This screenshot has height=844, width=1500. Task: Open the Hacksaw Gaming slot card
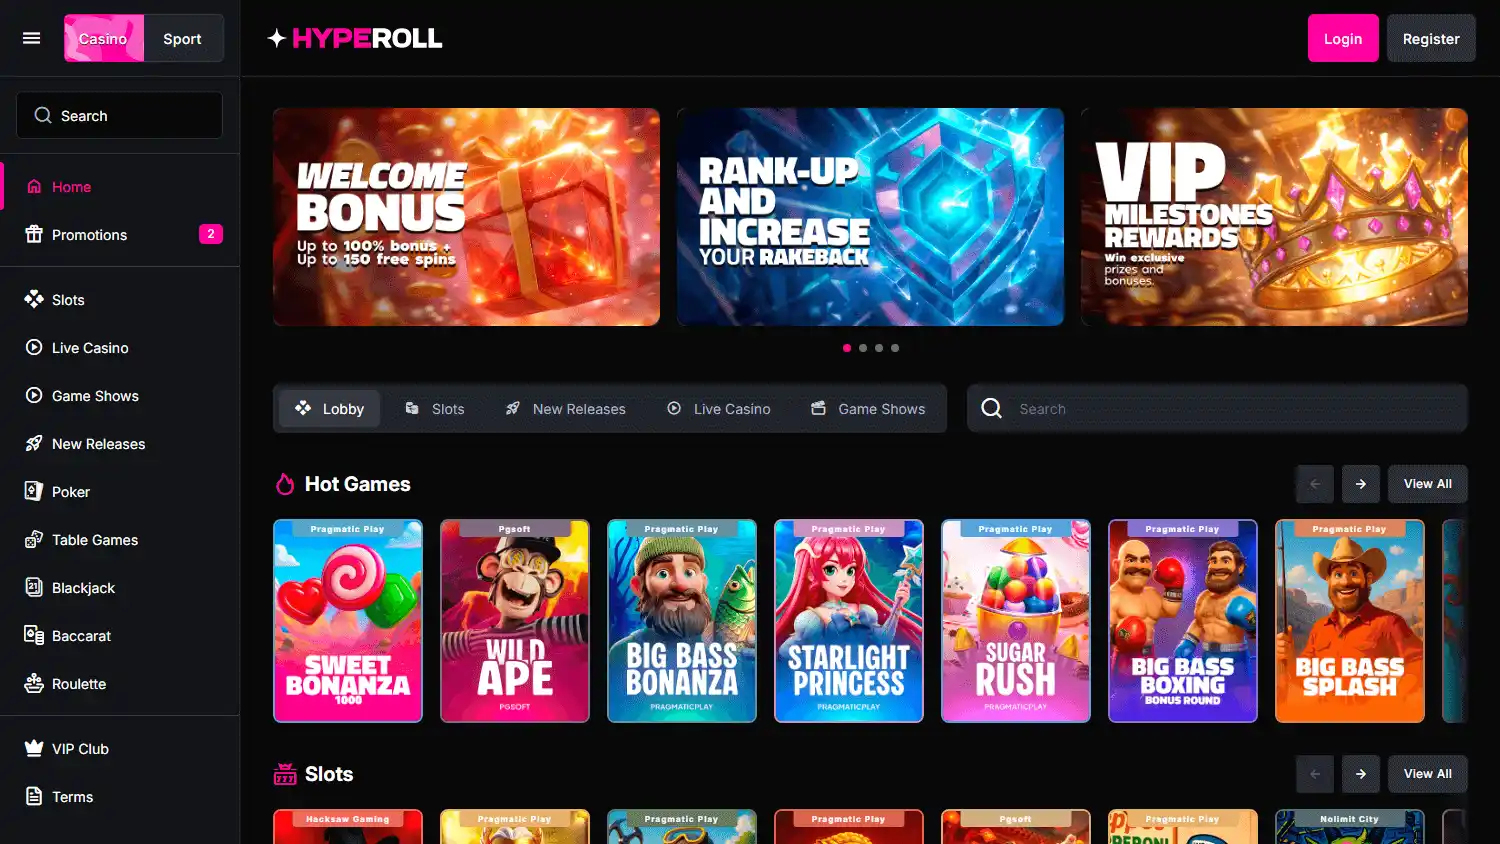(348, 827)
